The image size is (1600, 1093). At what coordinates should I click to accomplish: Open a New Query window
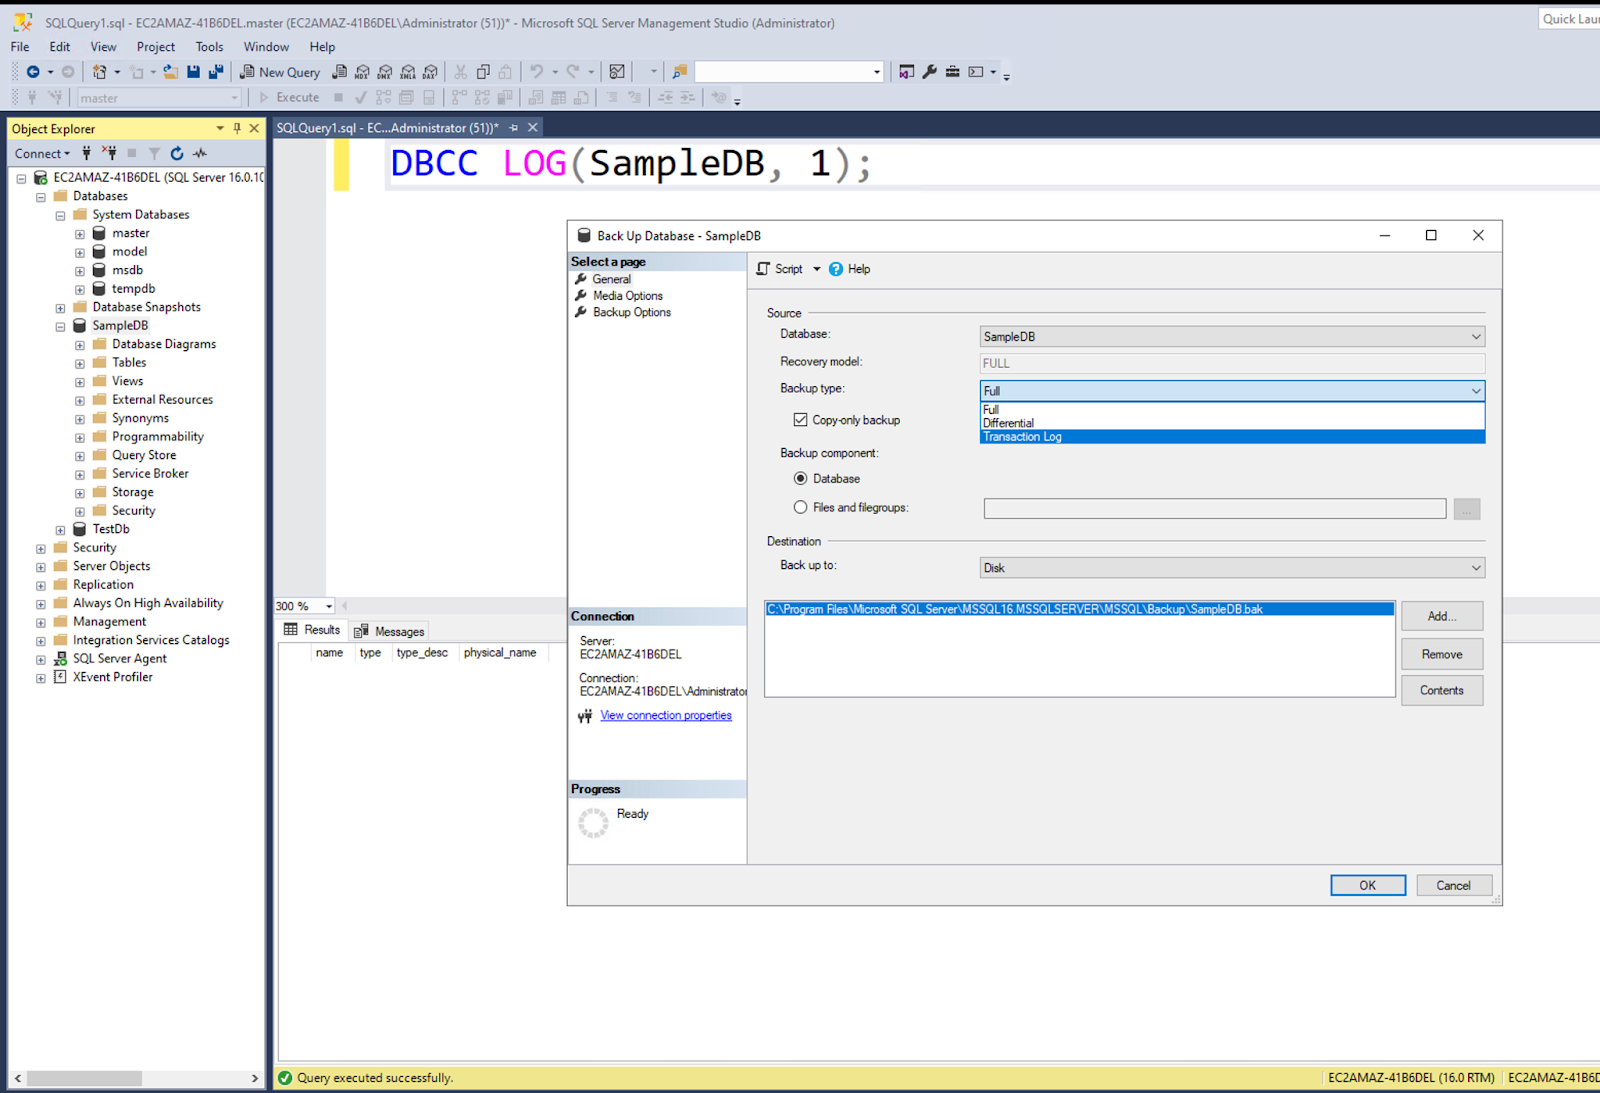point(279,71)
